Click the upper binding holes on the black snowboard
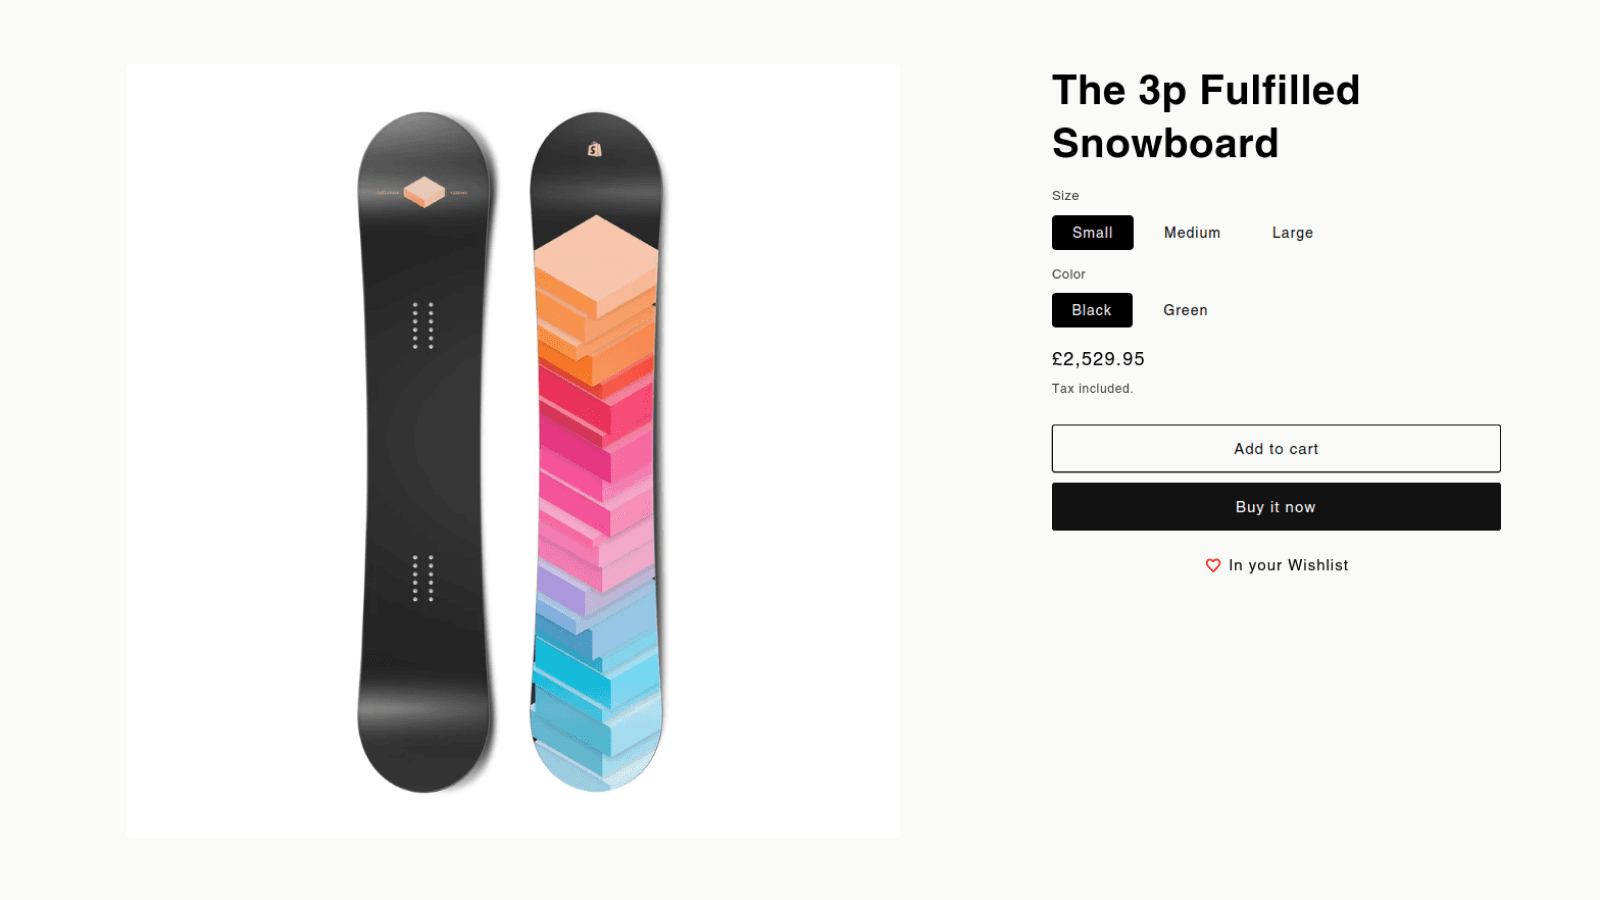 (423, 325)
